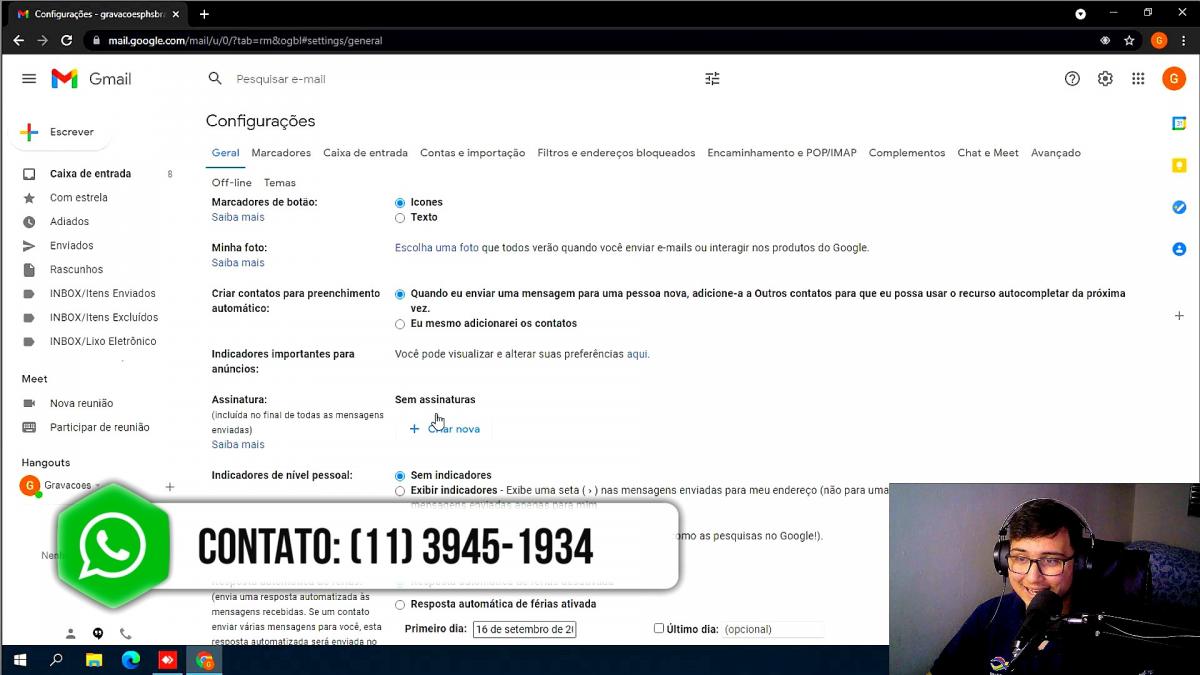This screenshot has height=675, width=1200.
Task: Enable 'Resposta automática de férias ativada'
Action: 400,605
